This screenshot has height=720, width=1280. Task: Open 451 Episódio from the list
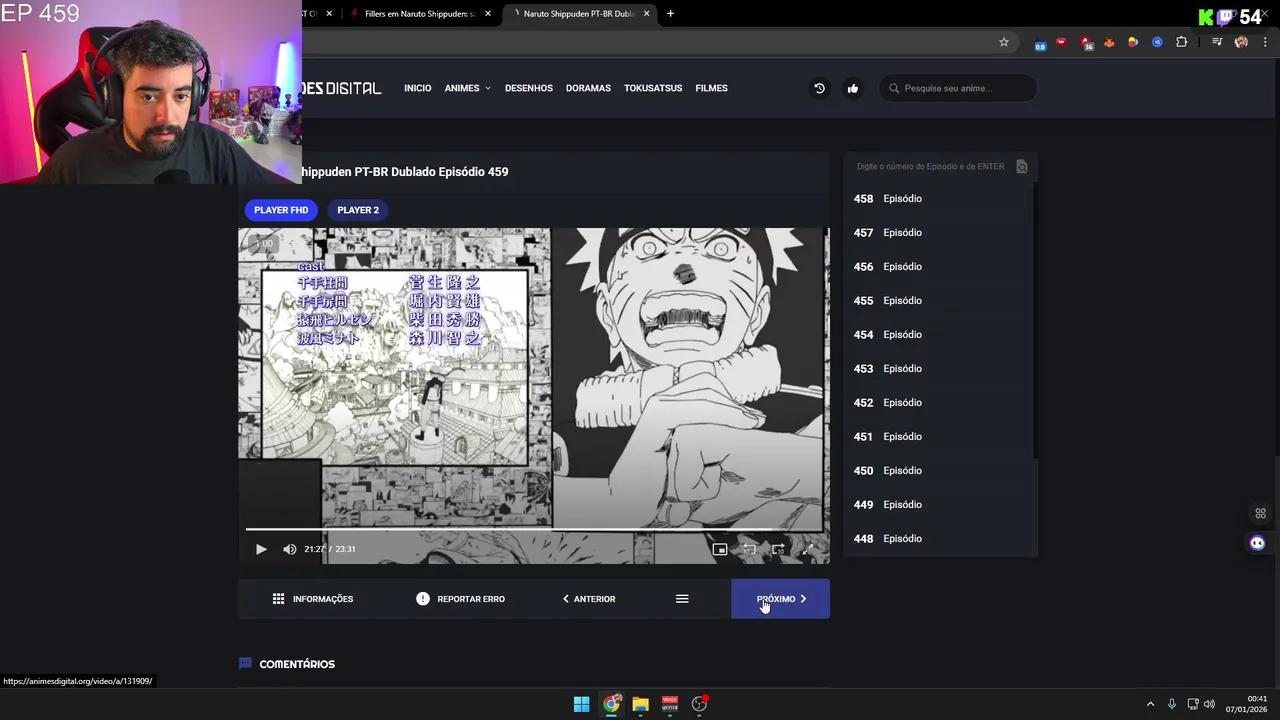coord(937,437)
